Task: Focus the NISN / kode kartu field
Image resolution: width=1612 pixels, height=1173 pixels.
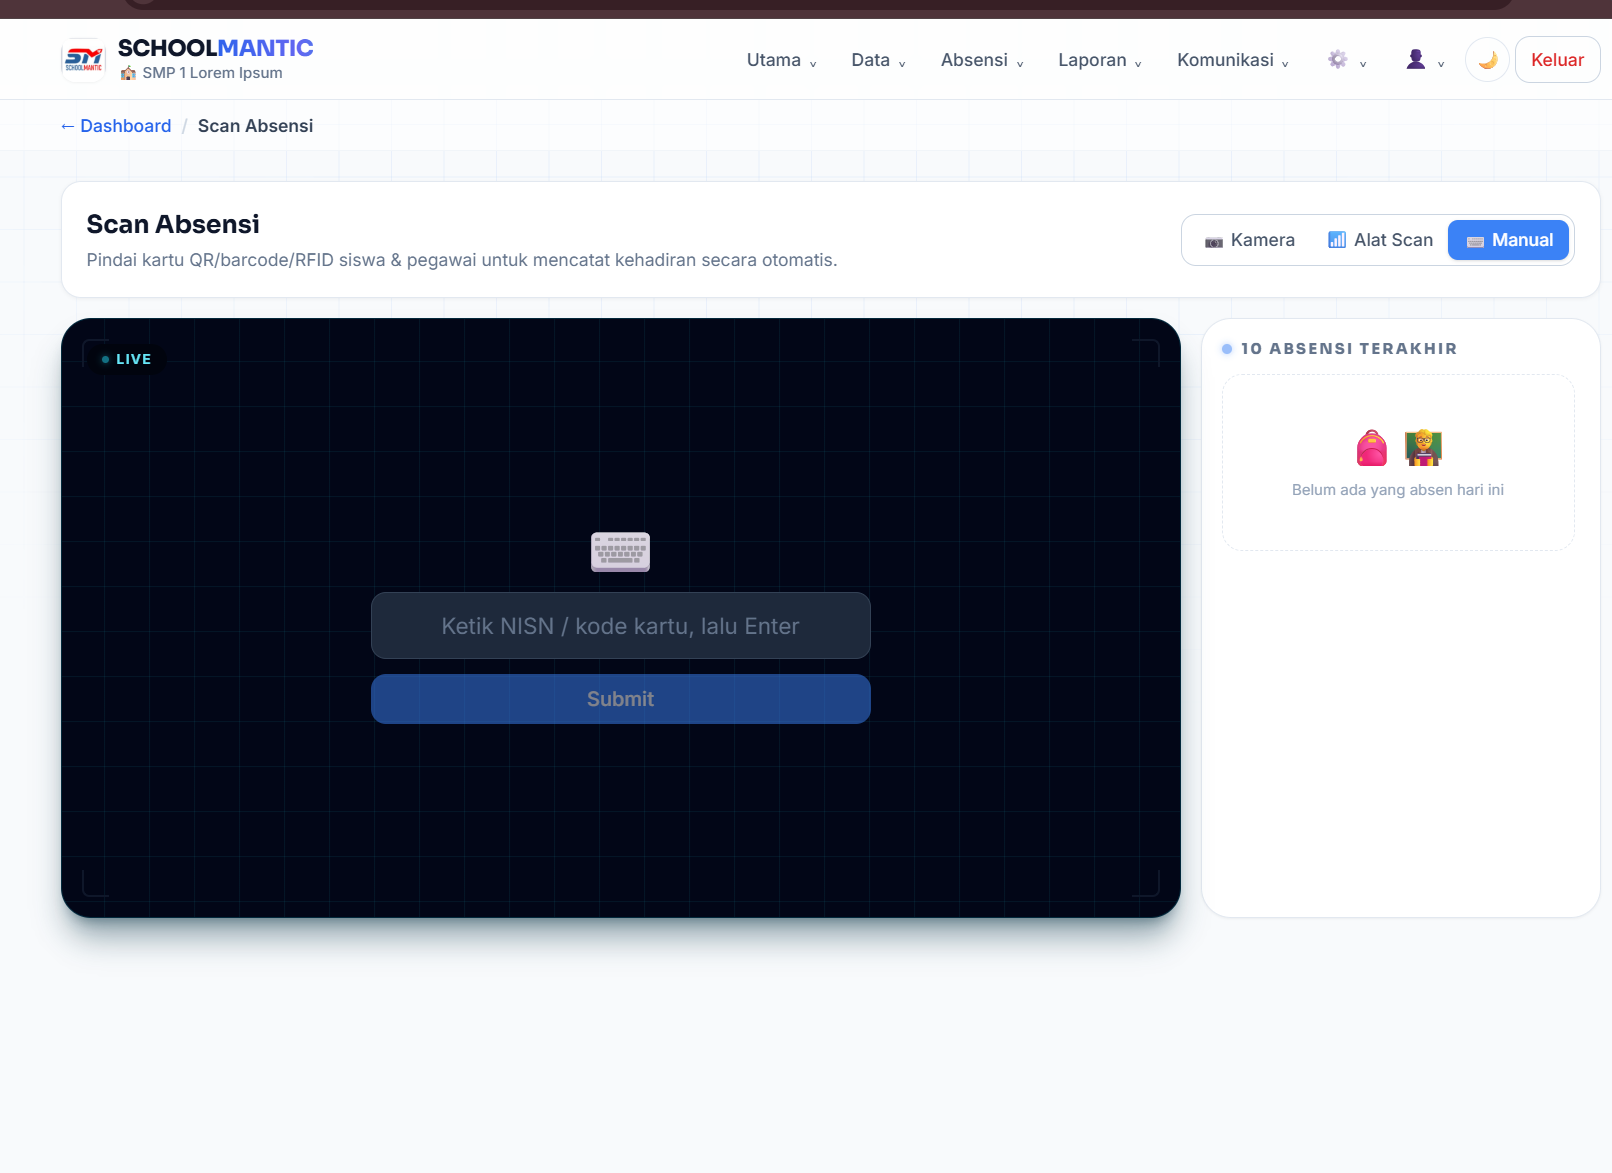Action: tap(621, 626)
